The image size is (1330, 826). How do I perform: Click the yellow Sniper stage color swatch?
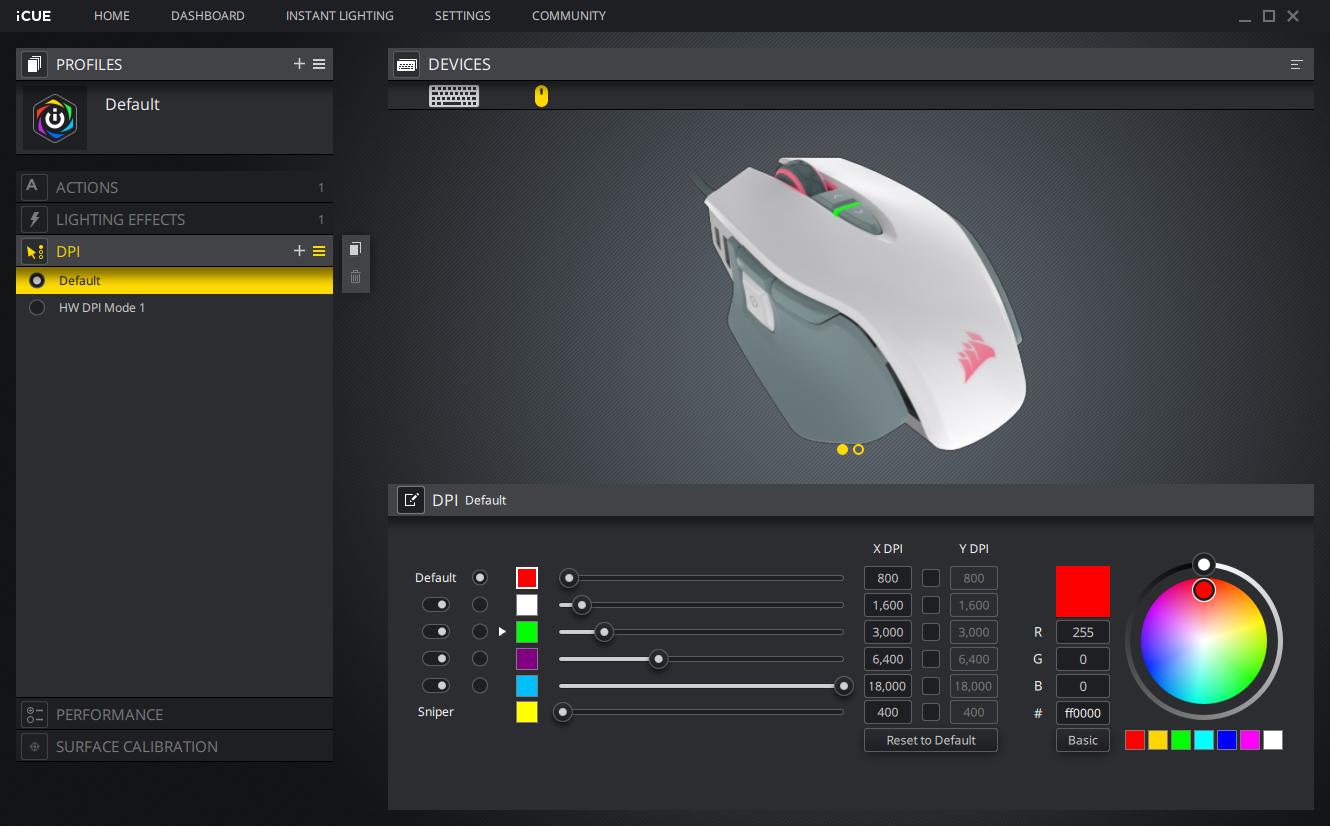pyautogui.click(x=527, y=713)
